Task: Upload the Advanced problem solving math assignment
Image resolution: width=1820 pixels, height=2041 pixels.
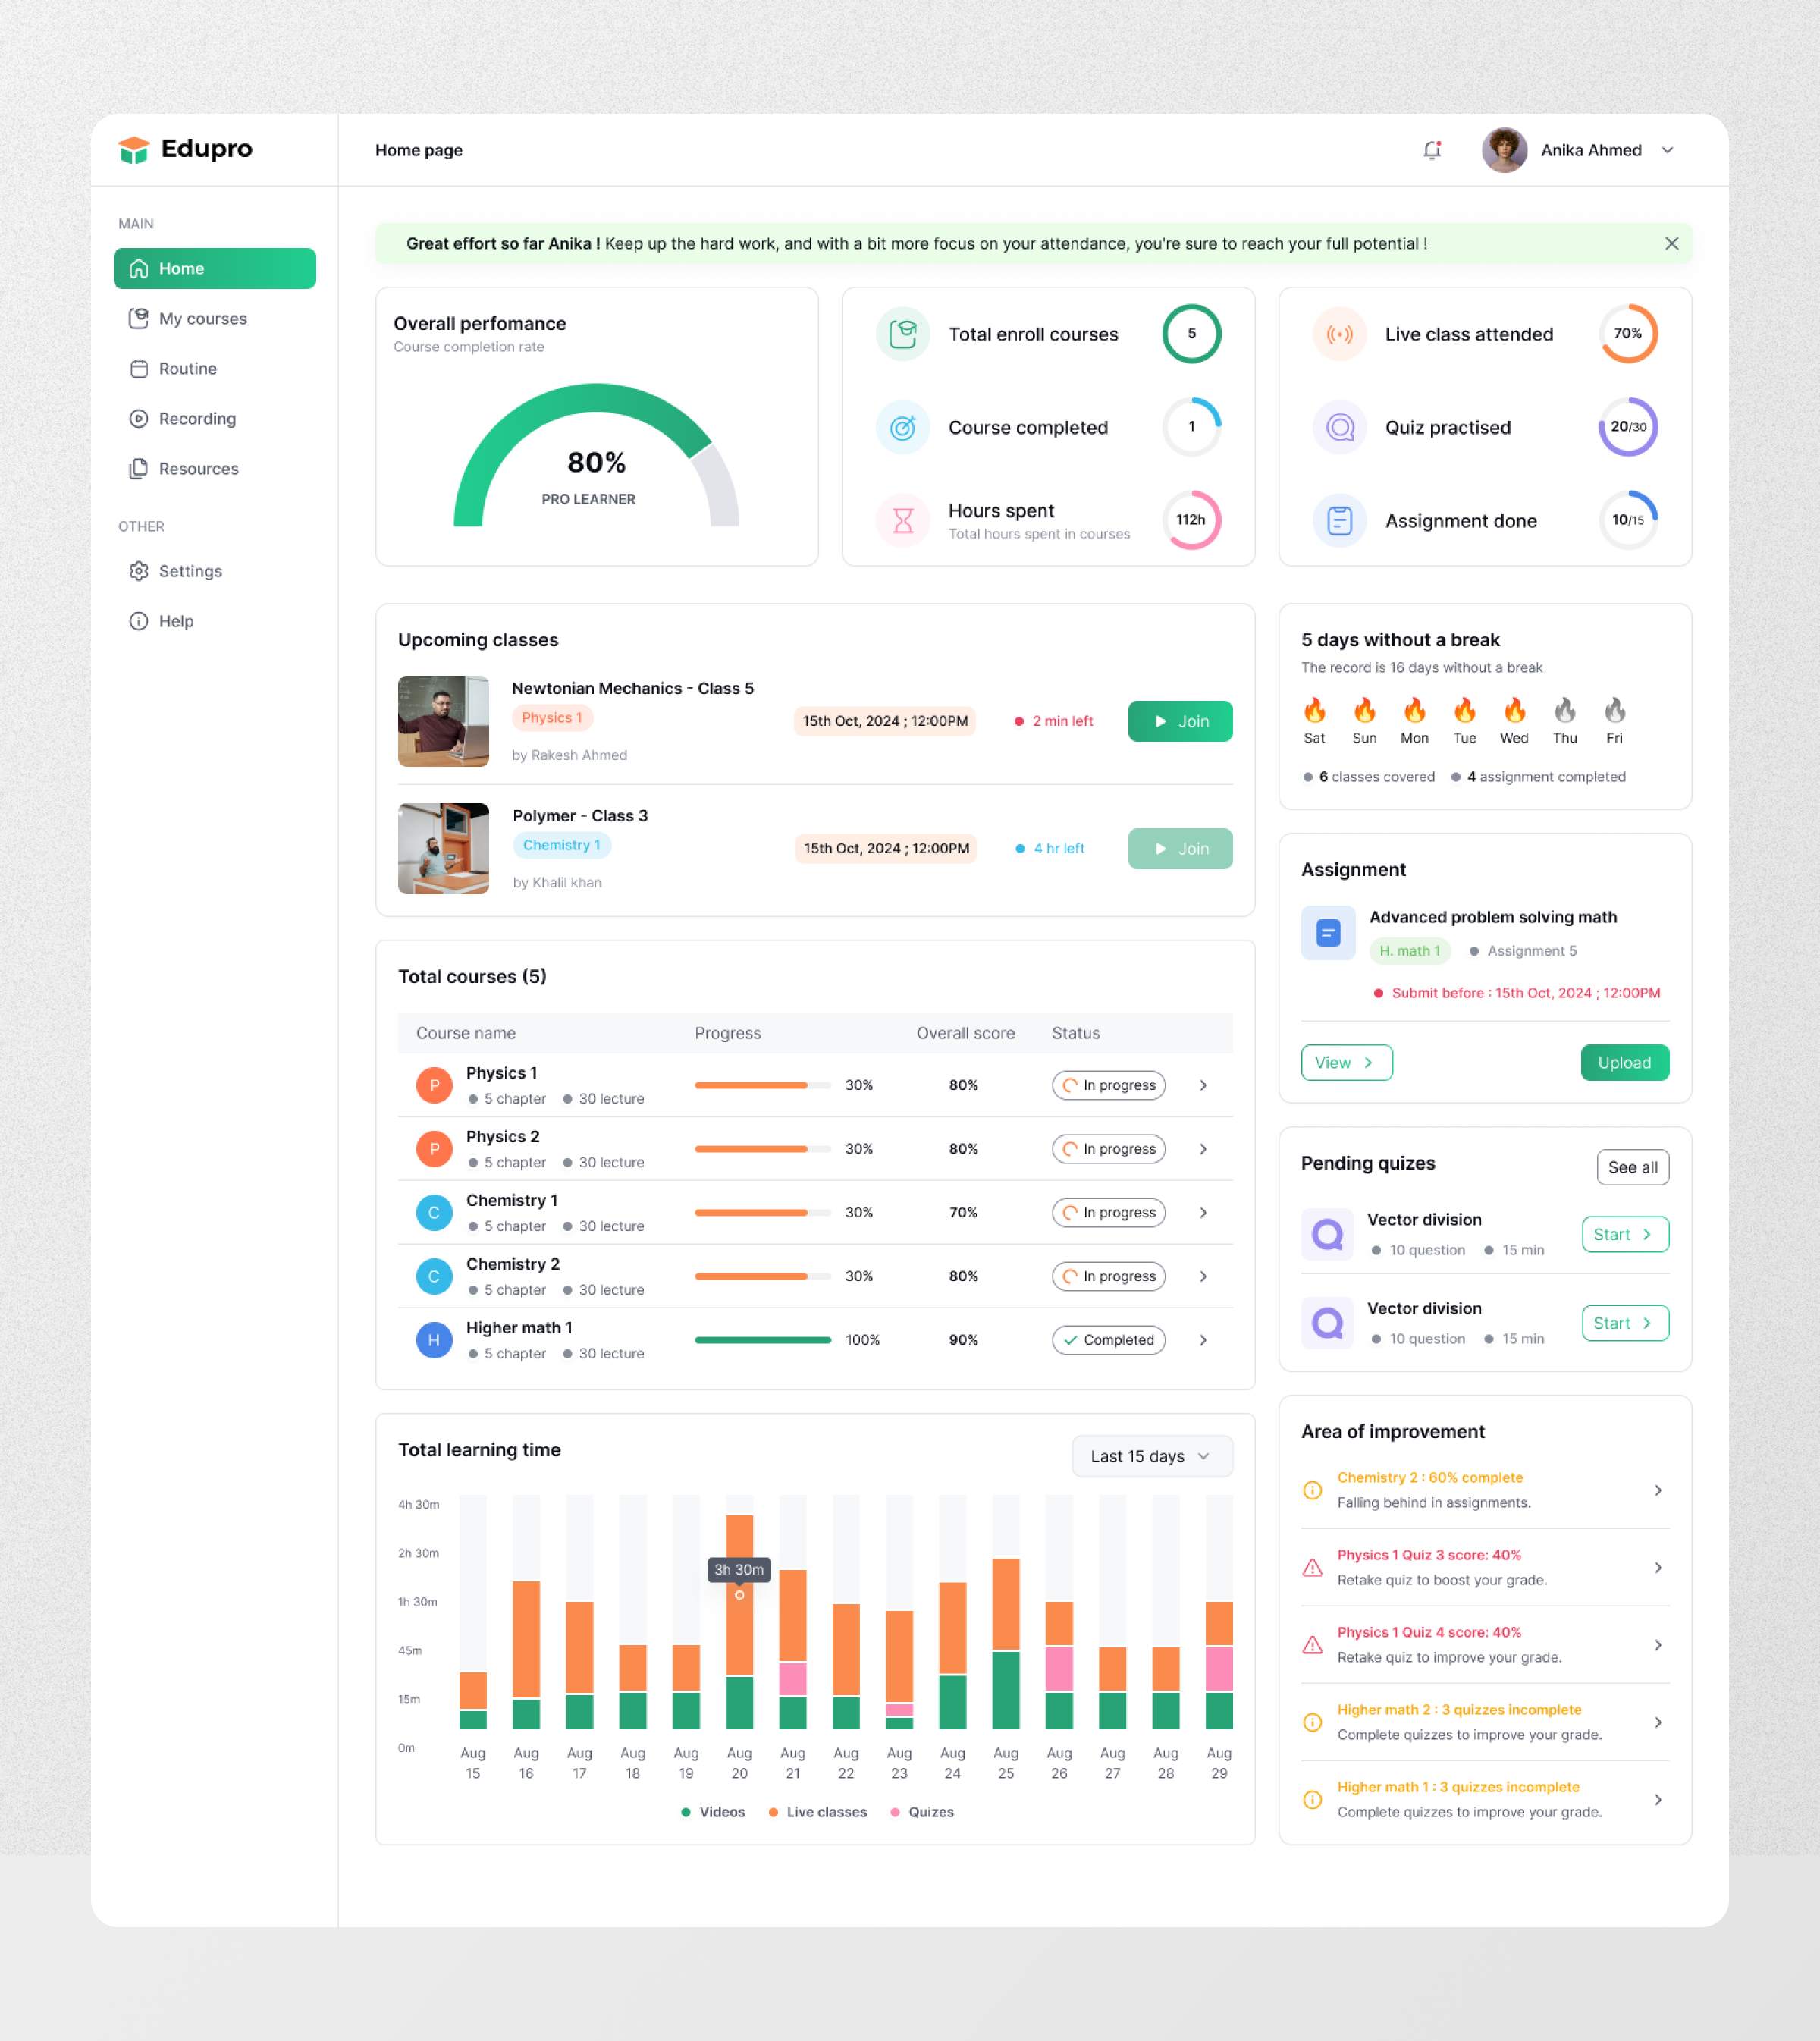Action: 1624,1062
